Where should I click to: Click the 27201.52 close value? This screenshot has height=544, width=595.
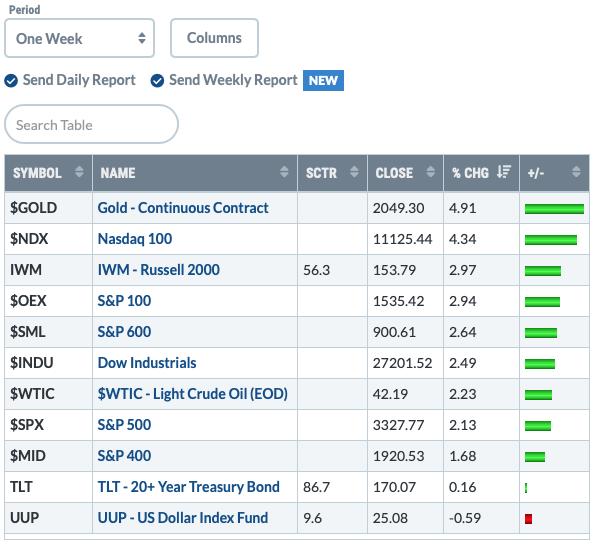click(x=402, y=363)
